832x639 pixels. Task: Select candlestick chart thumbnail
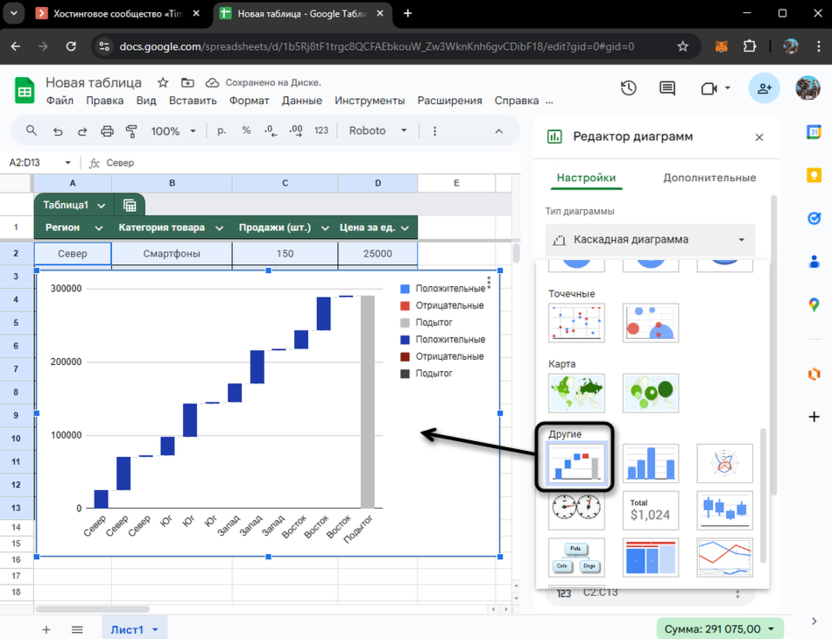click(x=724, y=510)
